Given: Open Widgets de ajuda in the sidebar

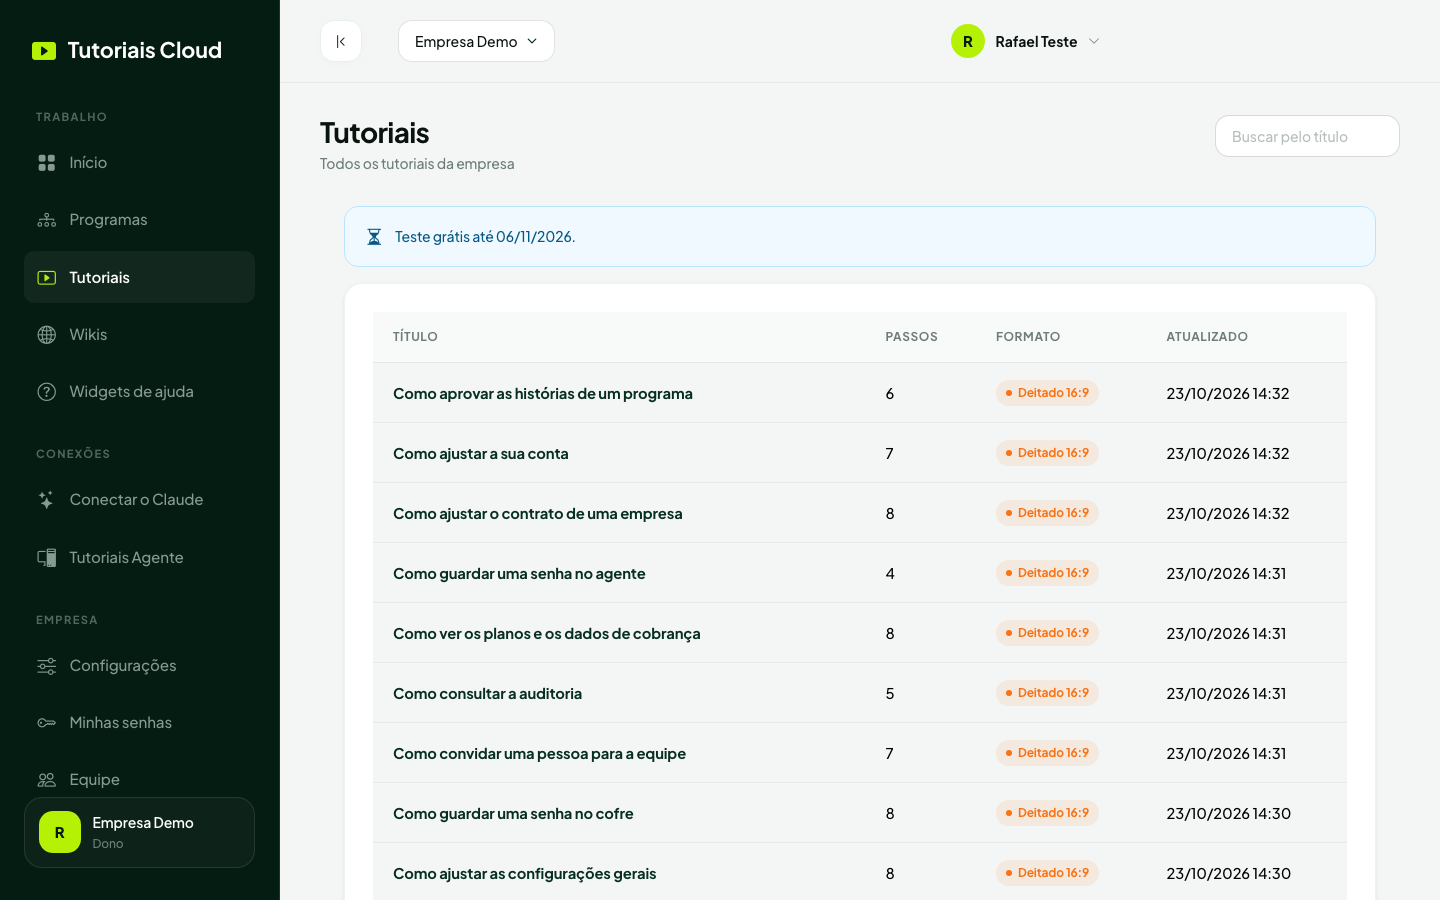Looking at the screenshot, I should coord(139,392).
